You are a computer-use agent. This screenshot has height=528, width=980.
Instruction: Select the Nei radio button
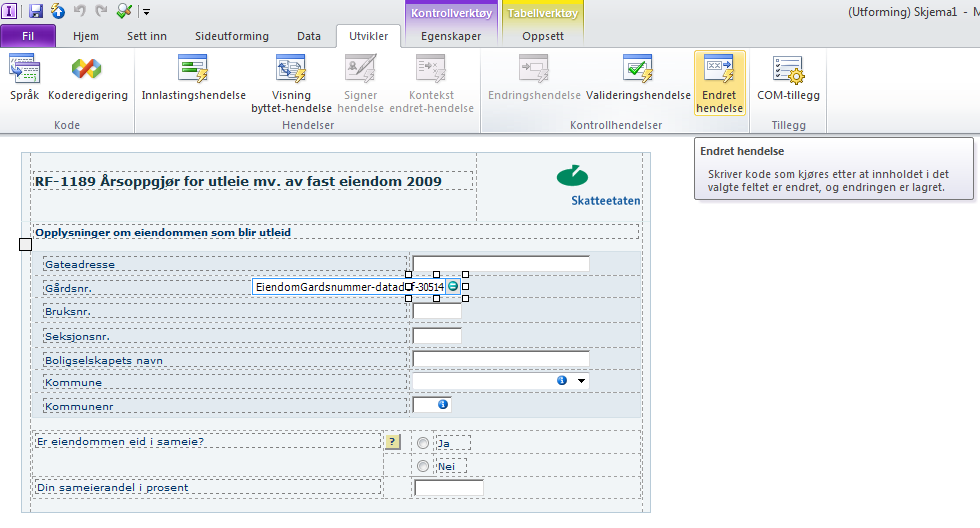click(423, 466)
